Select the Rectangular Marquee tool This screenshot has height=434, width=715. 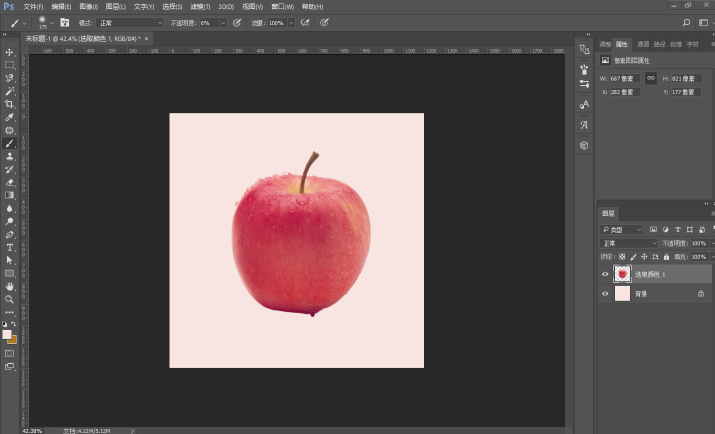(9, 65)
